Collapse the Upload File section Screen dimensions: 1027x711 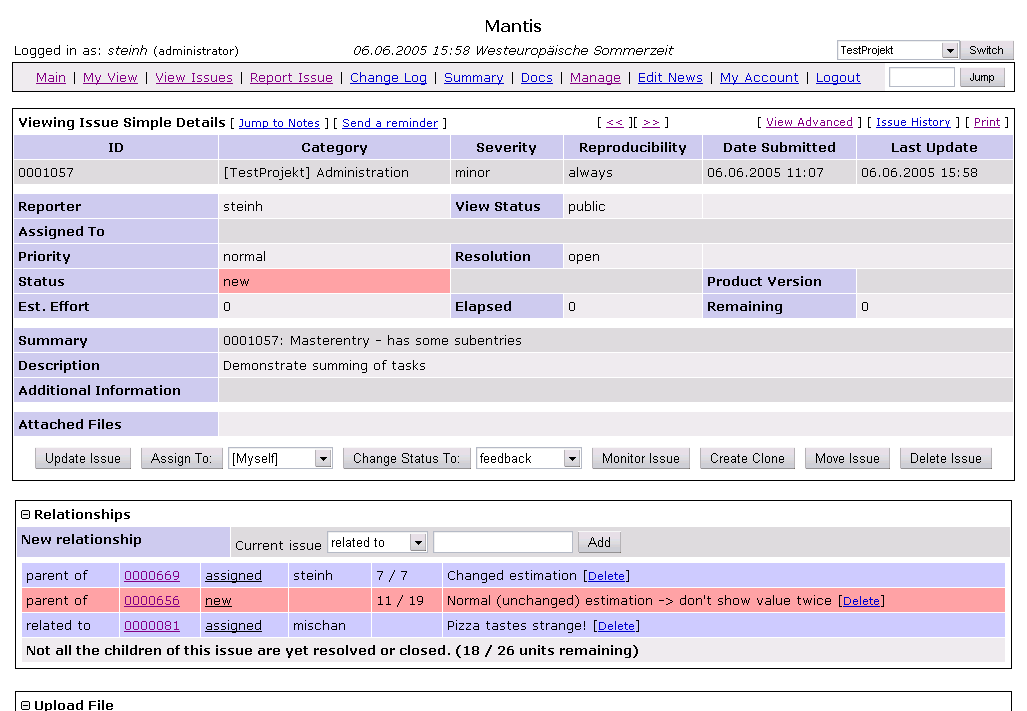[x=26, y=705]
